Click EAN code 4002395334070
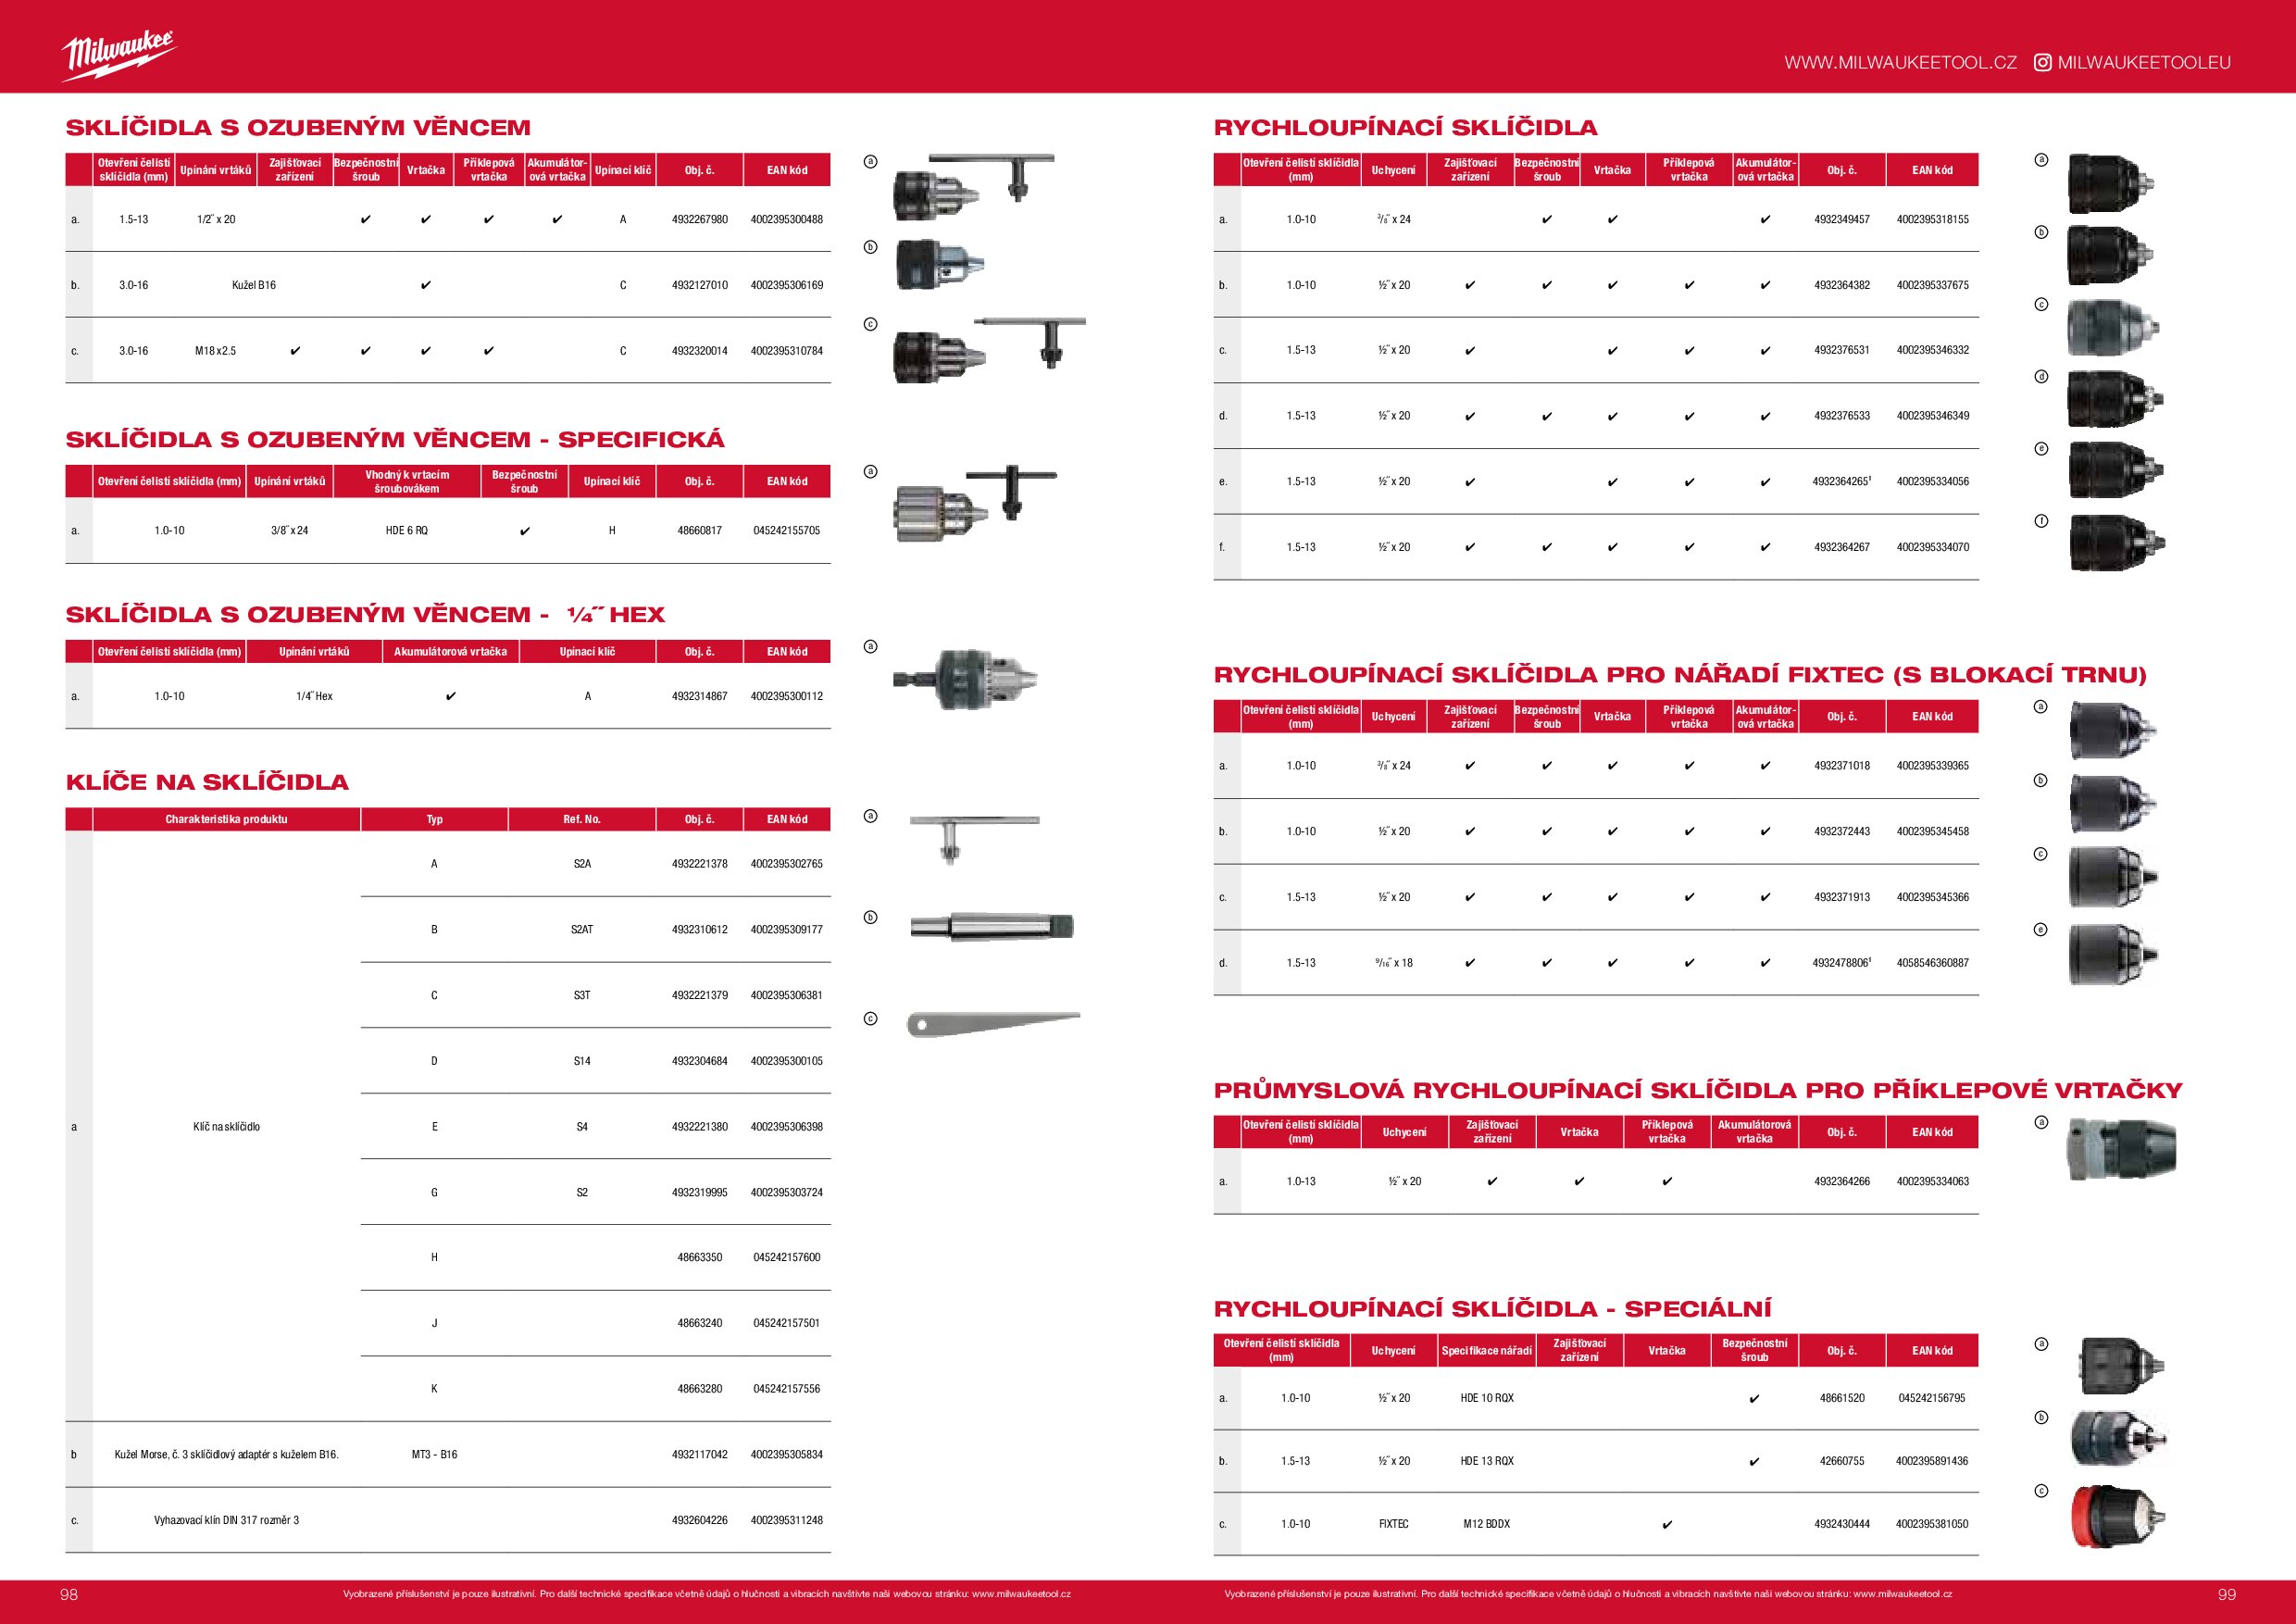The width and height of the screenshot is (2296, 1624). (1933, 547)
